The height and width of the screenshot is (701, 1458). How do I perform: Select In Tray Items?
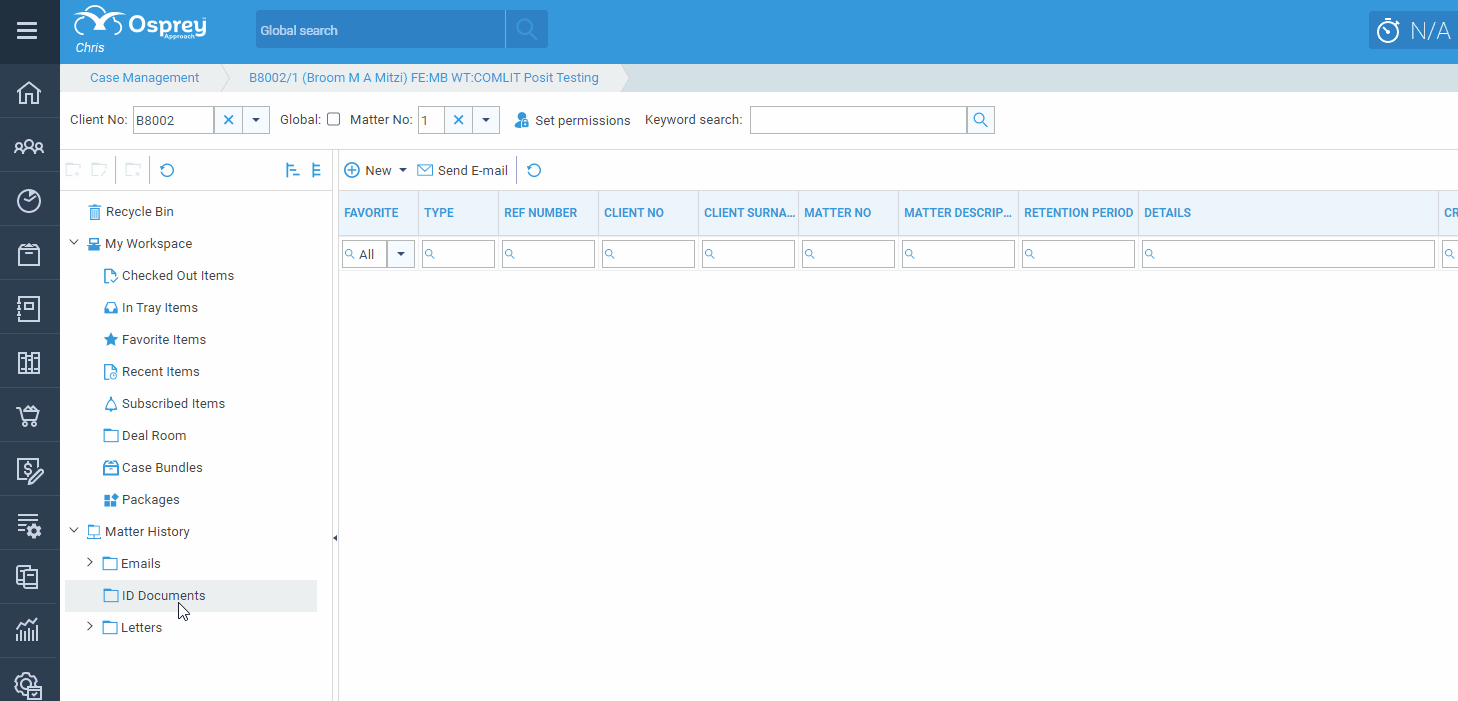click(151, 307)
